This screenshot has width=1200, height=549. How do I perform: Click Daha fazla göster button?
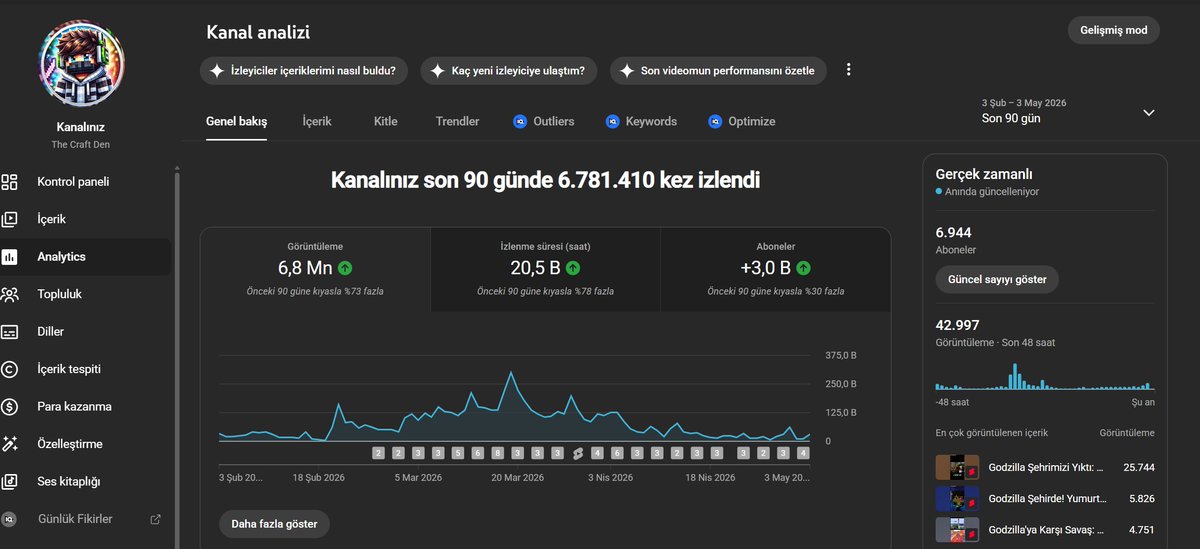(274, 524)
